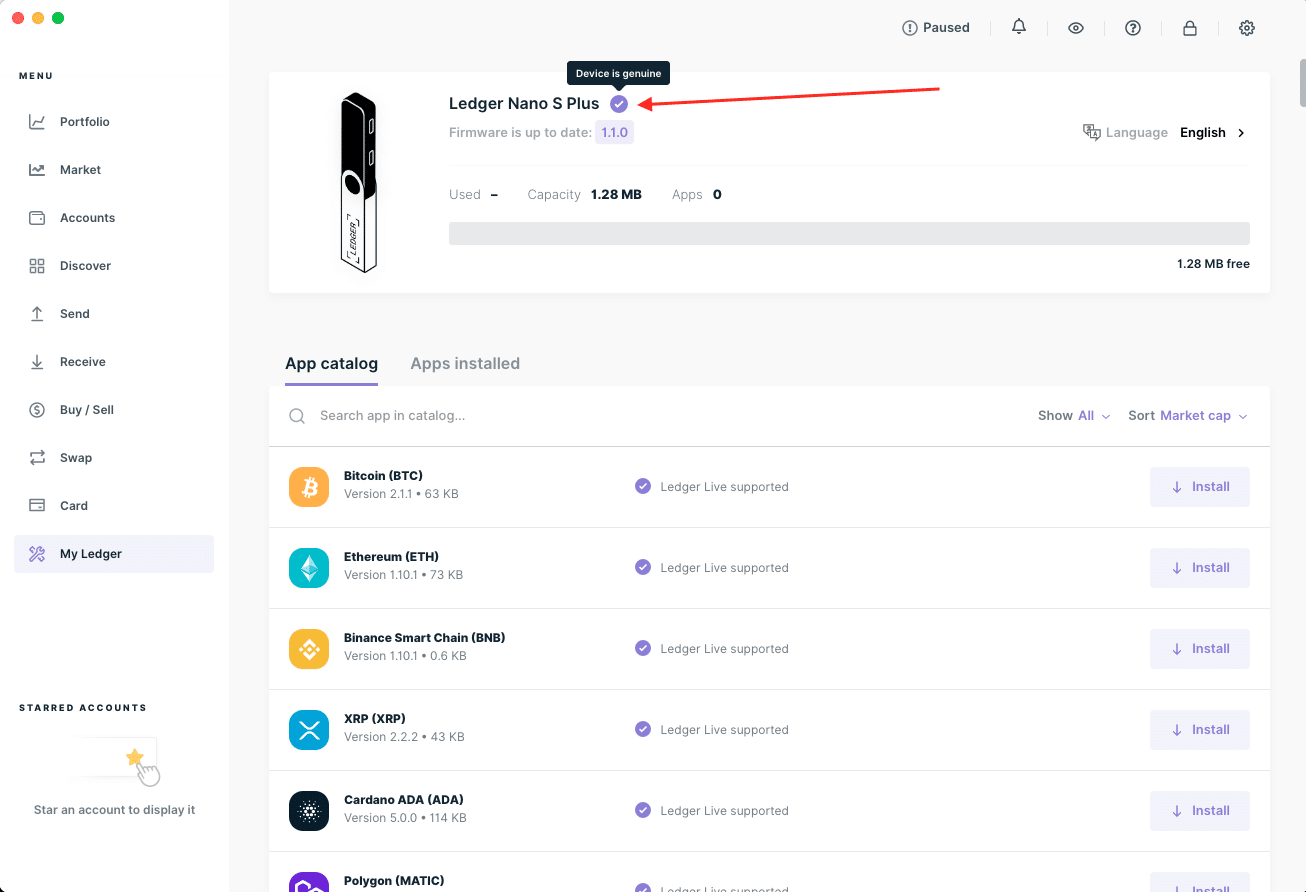Open Card in sidebar

[114, 506]
